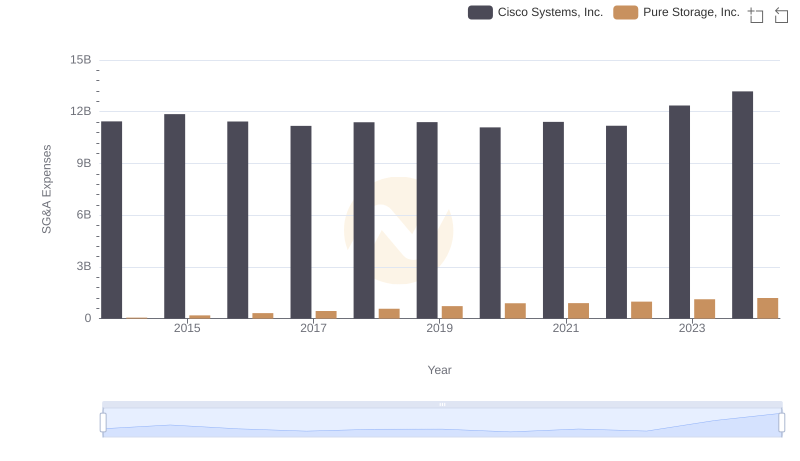Click the Cisco bar for 2023
This screenshot has height=461, width=800.
pyautogui.click(x=680, y=212)
